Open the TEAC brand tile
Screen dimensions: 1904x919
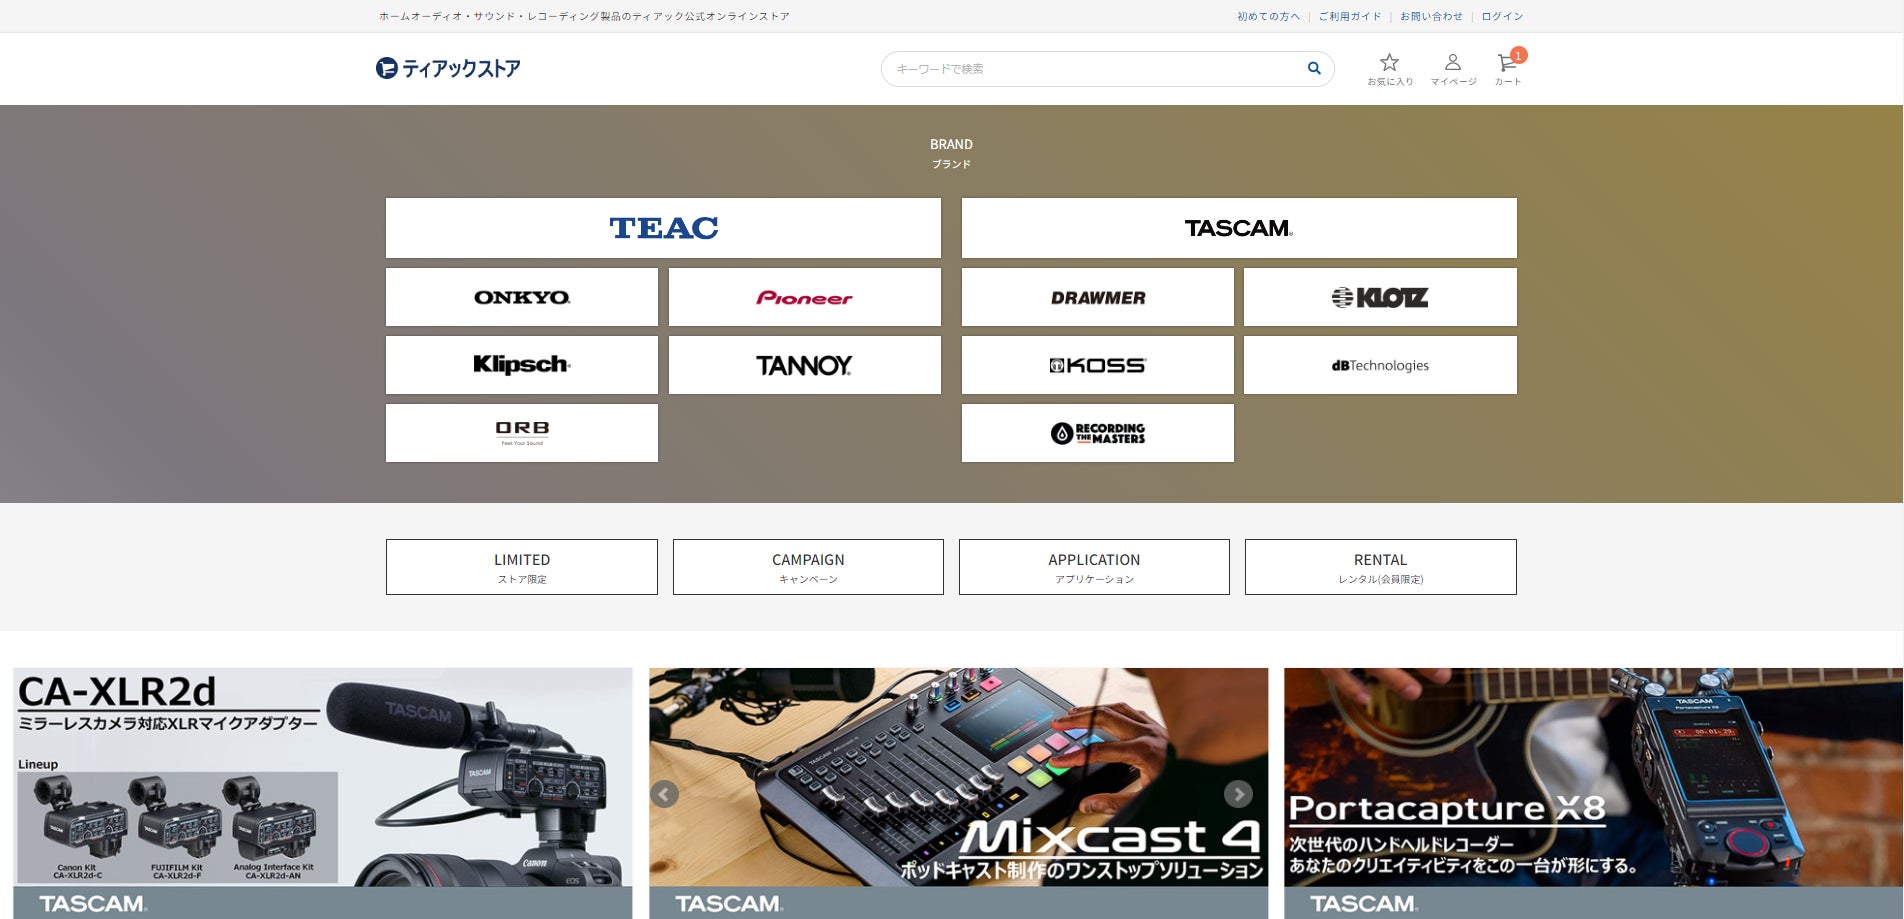[x=663, y=228]
